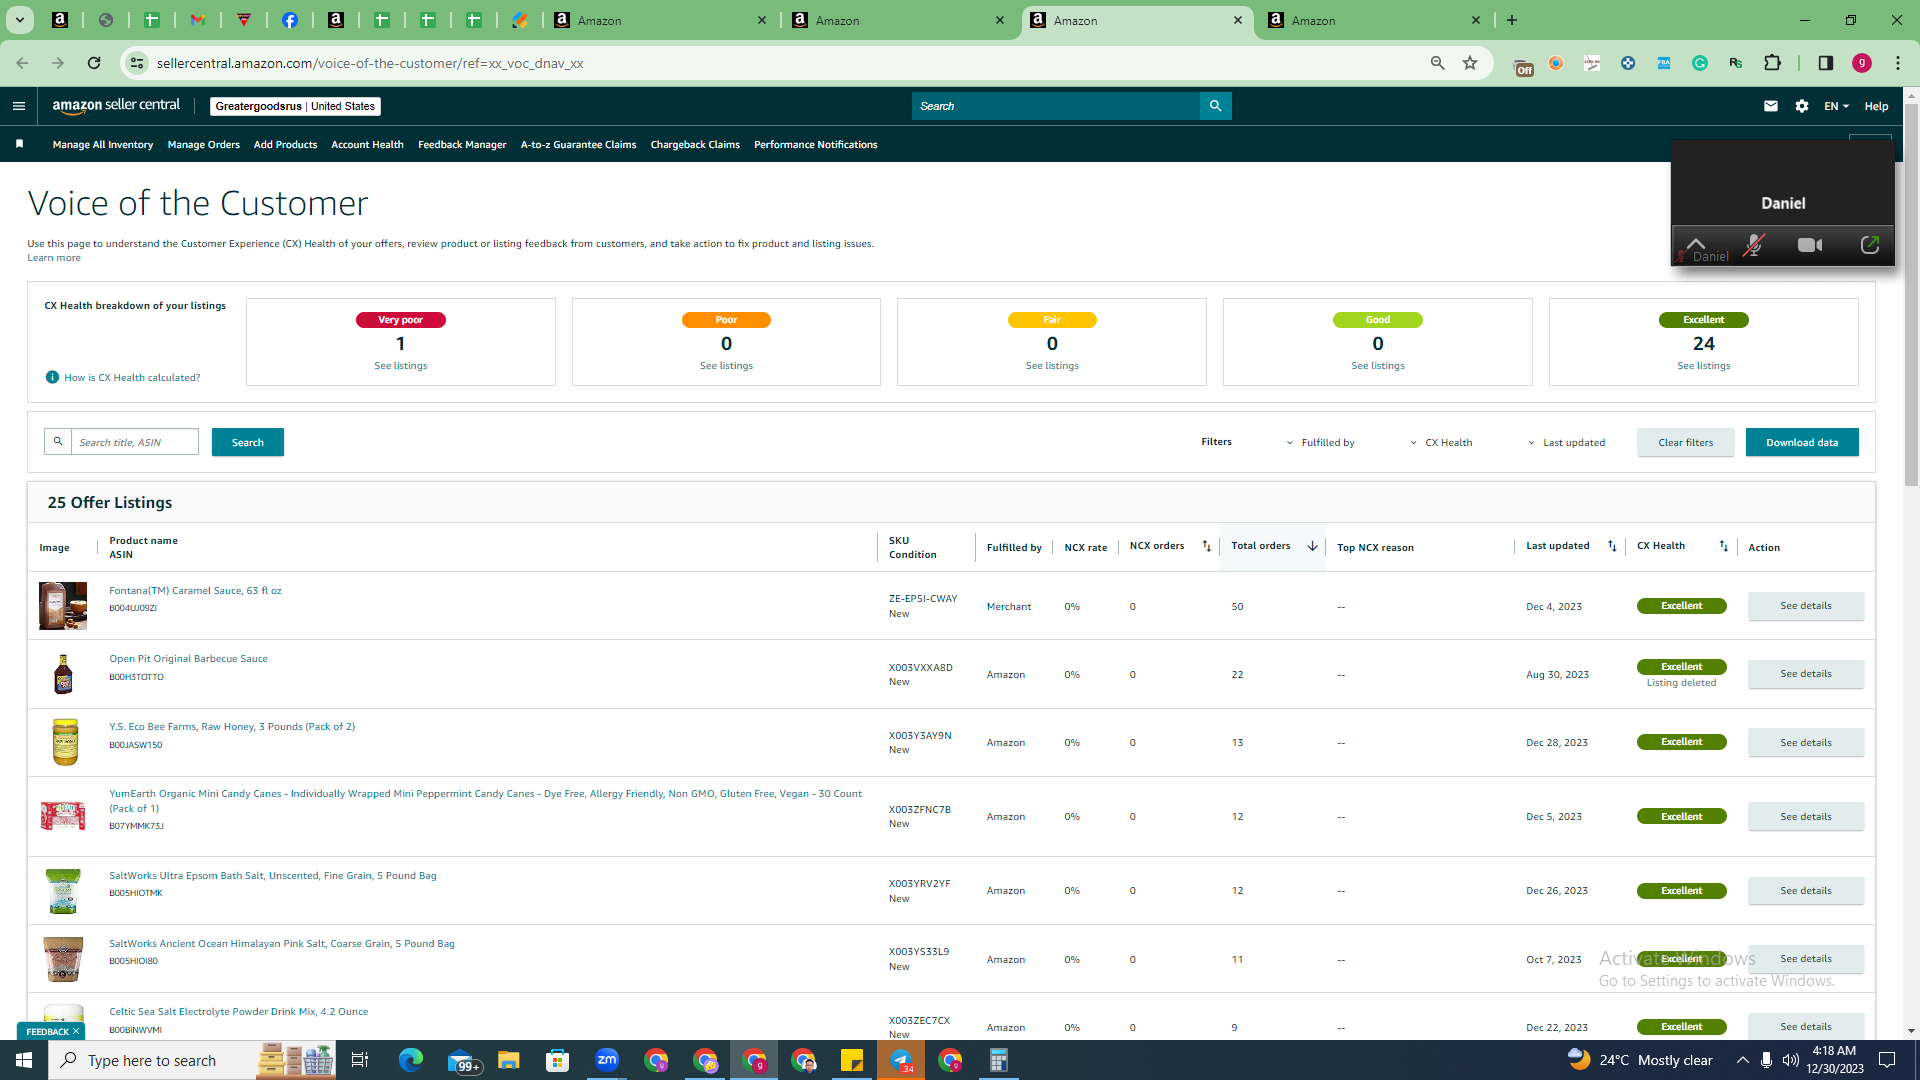Open File Explorer from the taskbar
This screenshot has width=1920, height=1080.
tap(509, 1060)
